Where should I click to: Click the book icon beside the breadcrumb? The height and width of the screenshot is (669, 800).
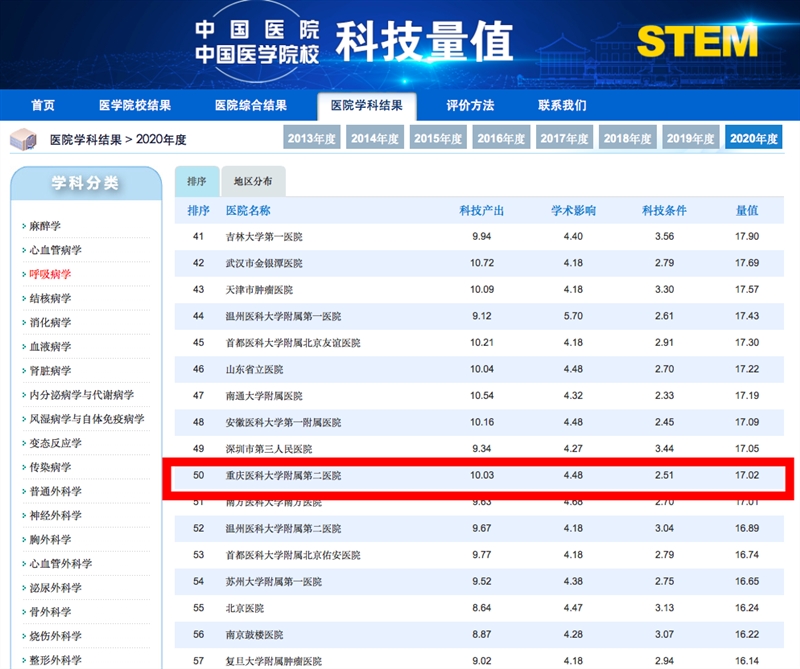tap(26, 139)
